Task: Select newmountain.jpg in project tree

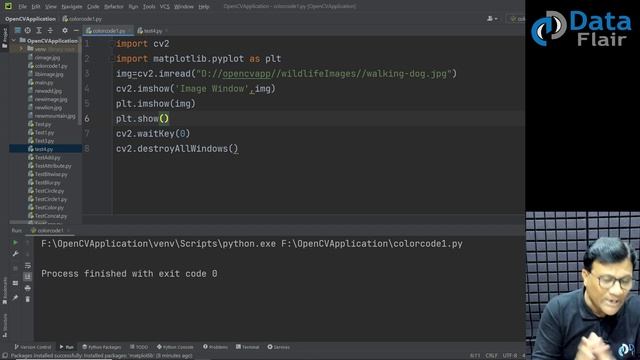Action: point(51,116)
